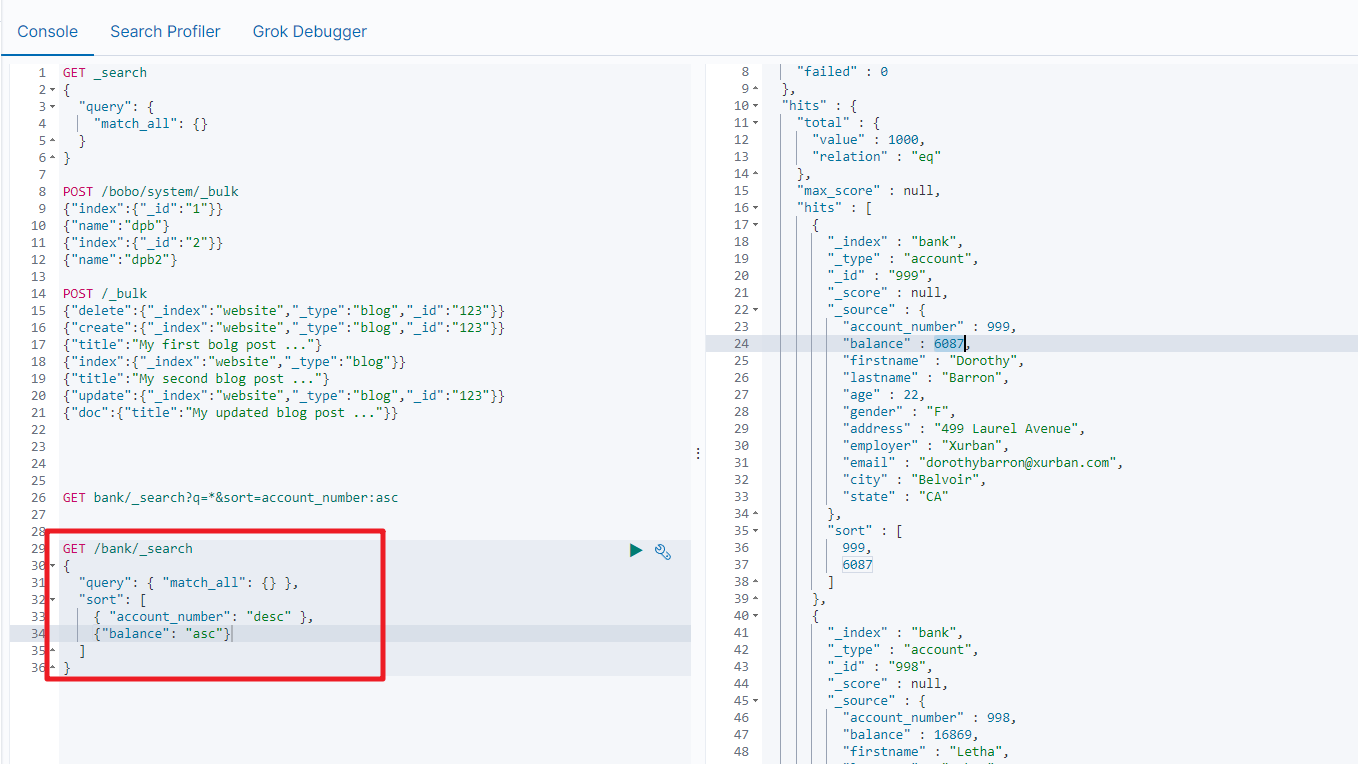Collapse the output hit object at line 40

point(755,616)
